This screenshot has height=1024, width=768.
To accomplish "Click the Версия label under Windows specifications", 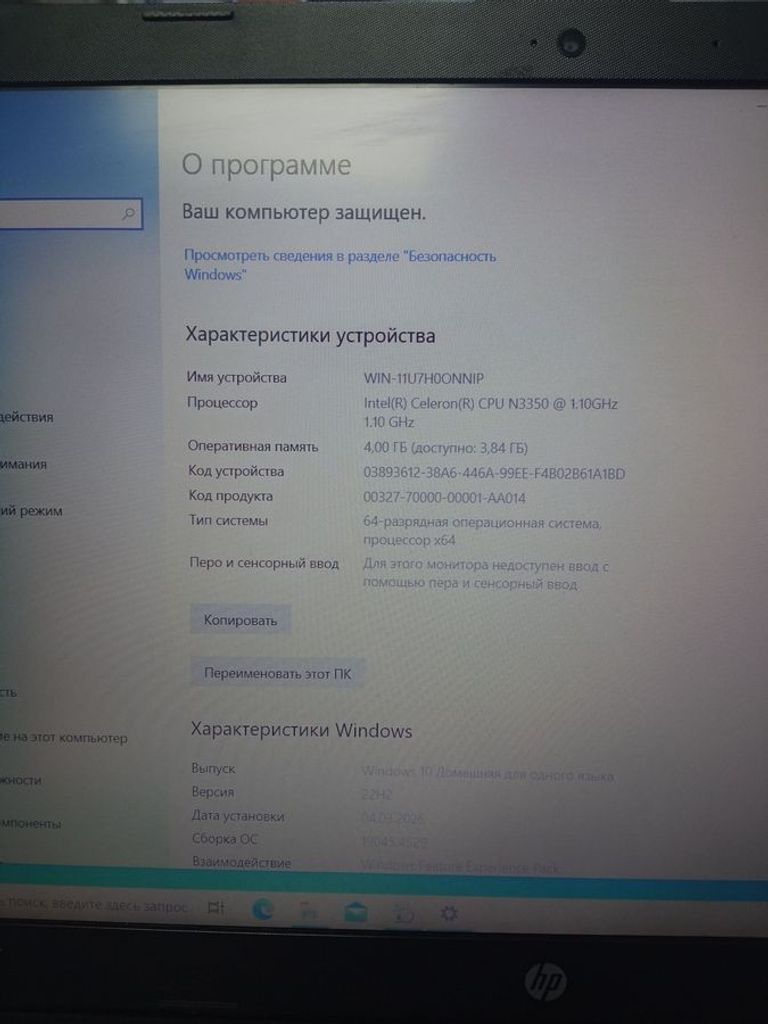I will (213, 792).
